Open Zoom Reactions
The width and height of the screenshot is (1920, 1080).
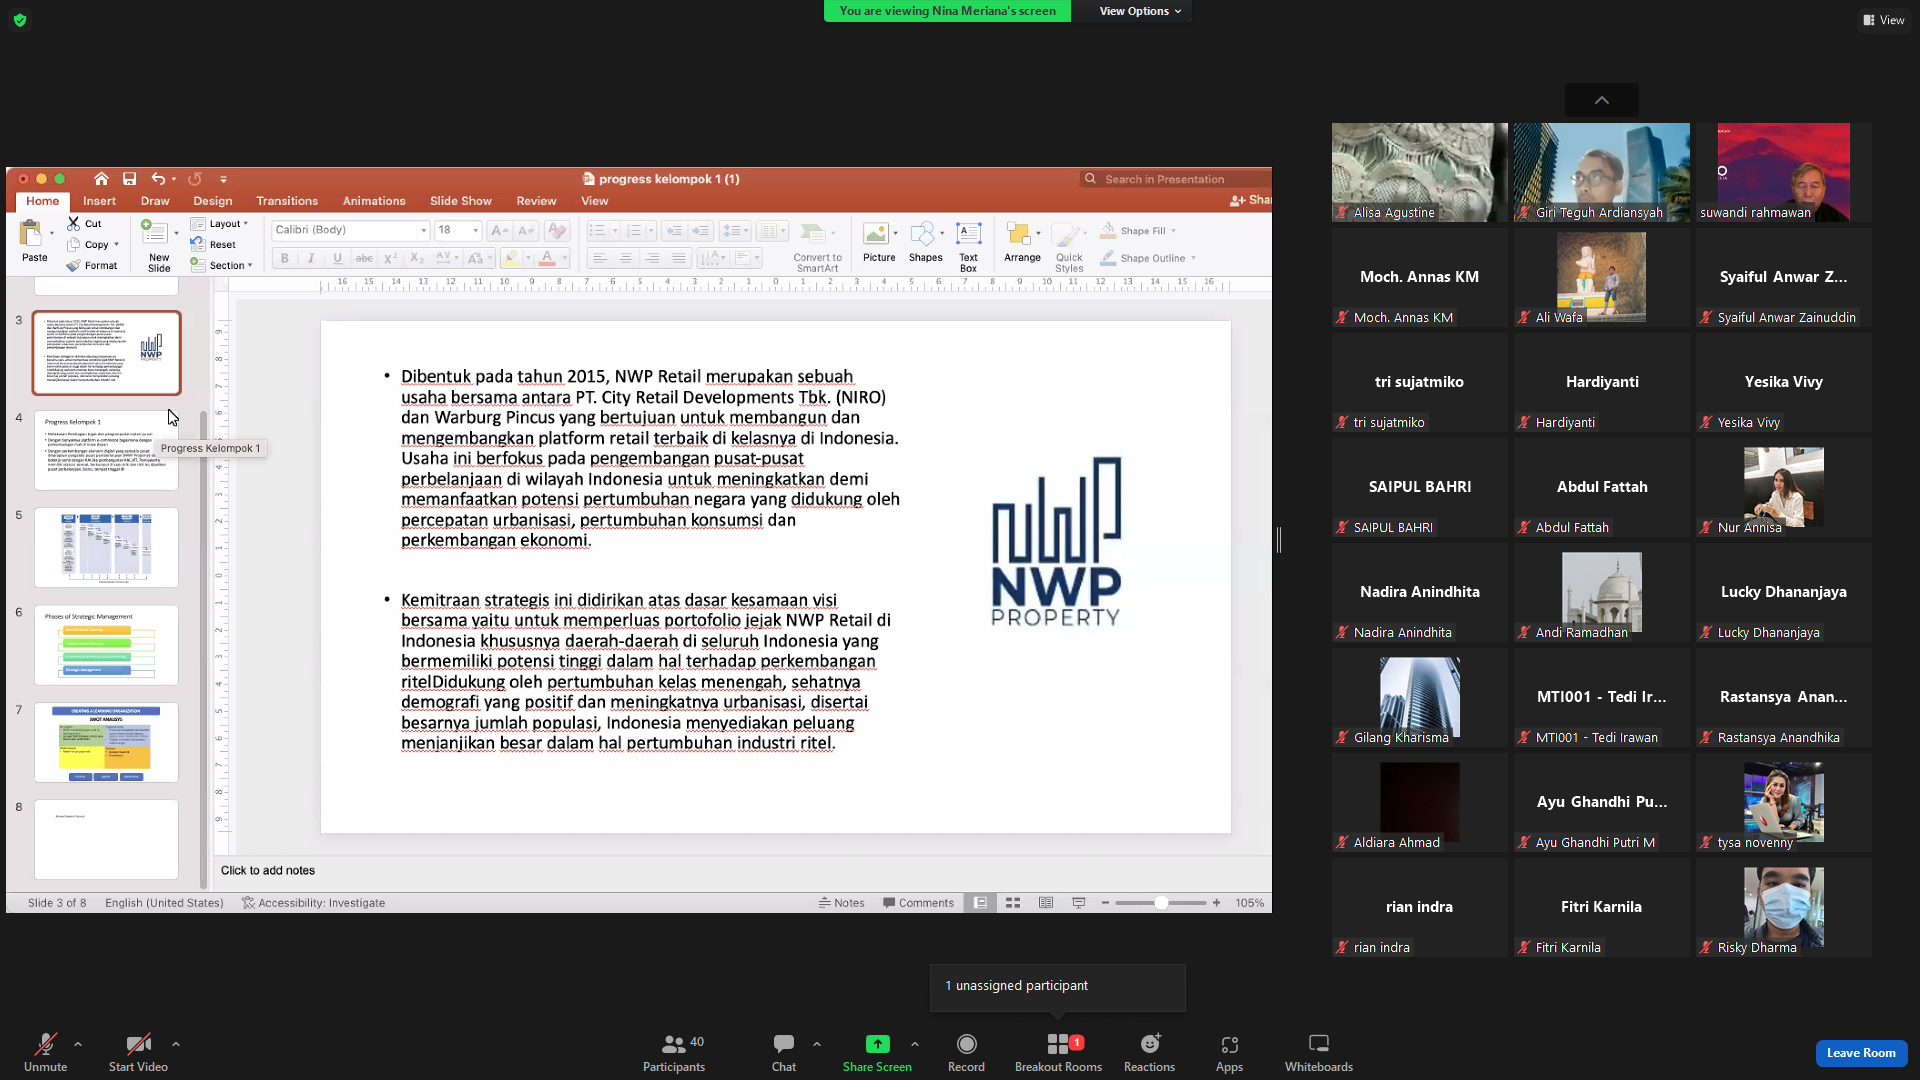click(x=1149, y=1053)
